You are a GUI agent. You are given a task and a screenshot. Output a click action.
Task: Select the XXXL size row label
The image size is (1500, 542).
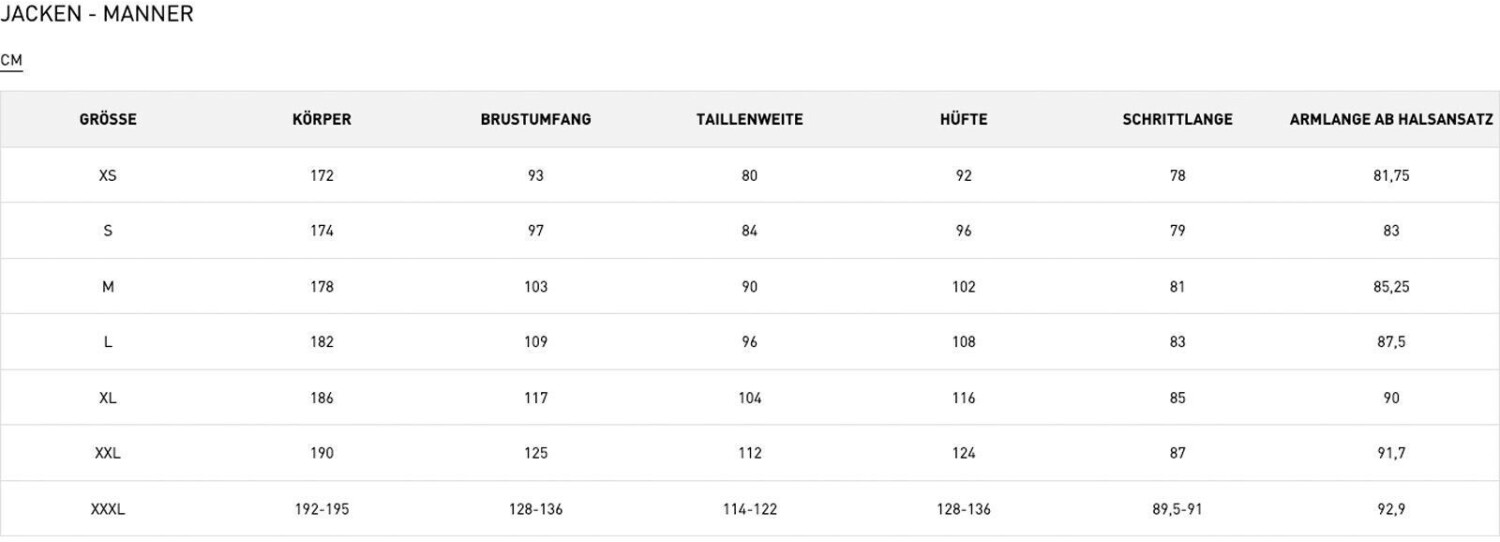pos(108,509)
